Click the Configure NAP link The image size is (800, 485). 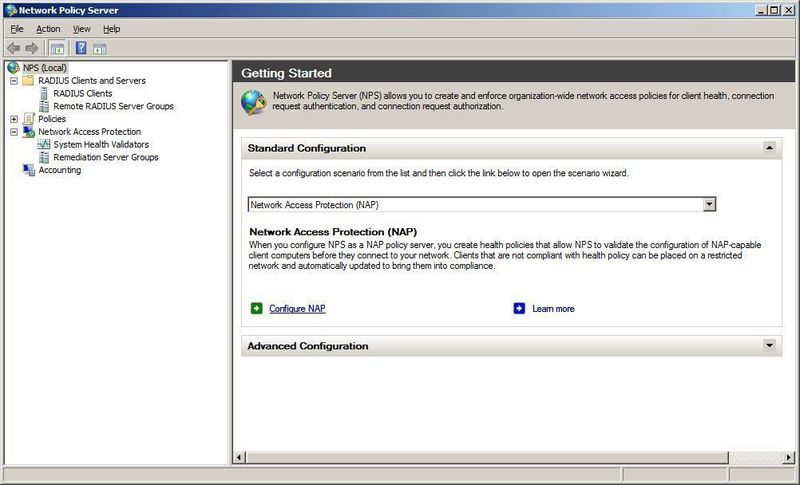click(297, 309)
